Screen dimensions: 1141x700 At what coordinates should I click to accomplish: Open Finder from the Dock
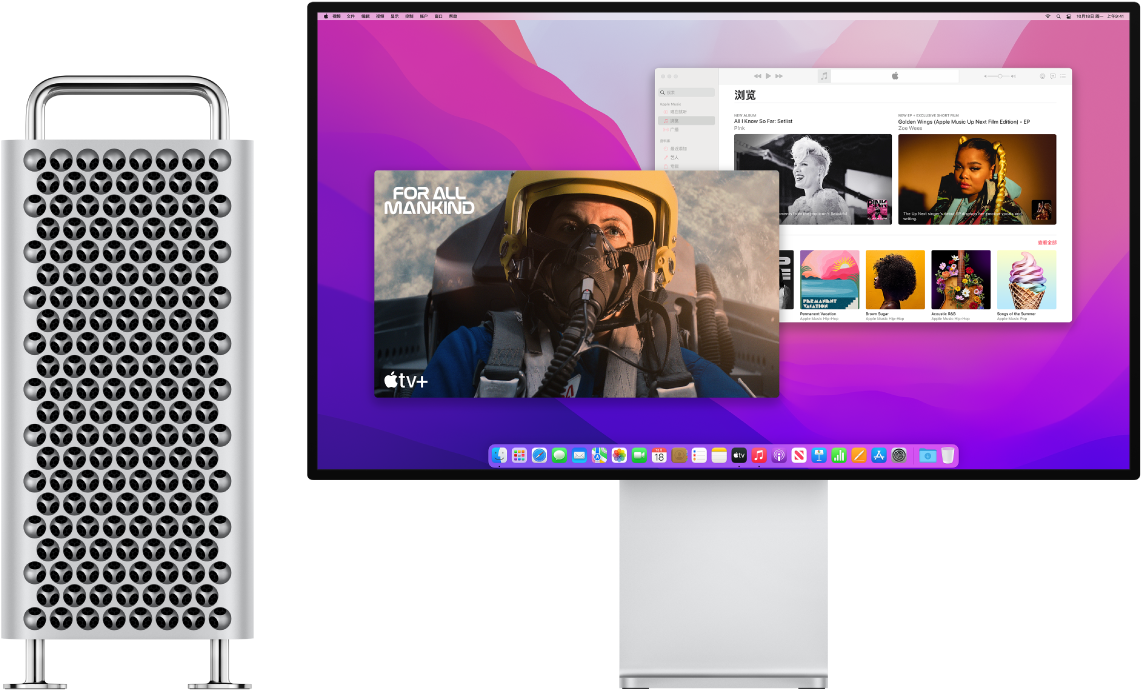(499, 456)
